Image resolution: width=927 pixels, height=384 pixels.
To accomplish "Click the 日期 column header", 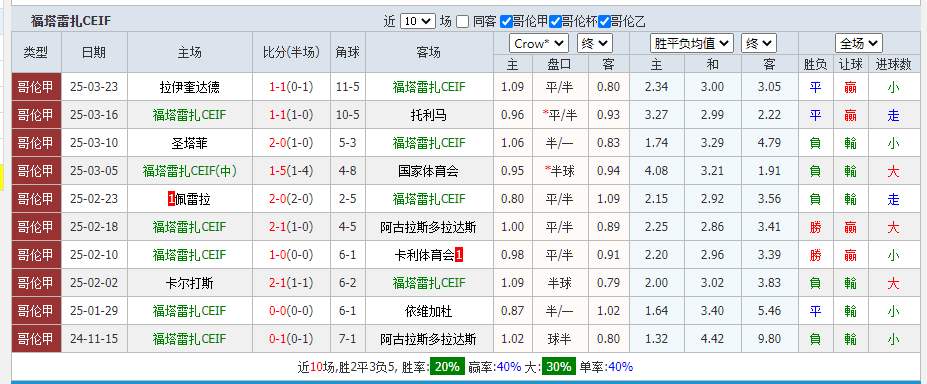I will pos(94,53).
